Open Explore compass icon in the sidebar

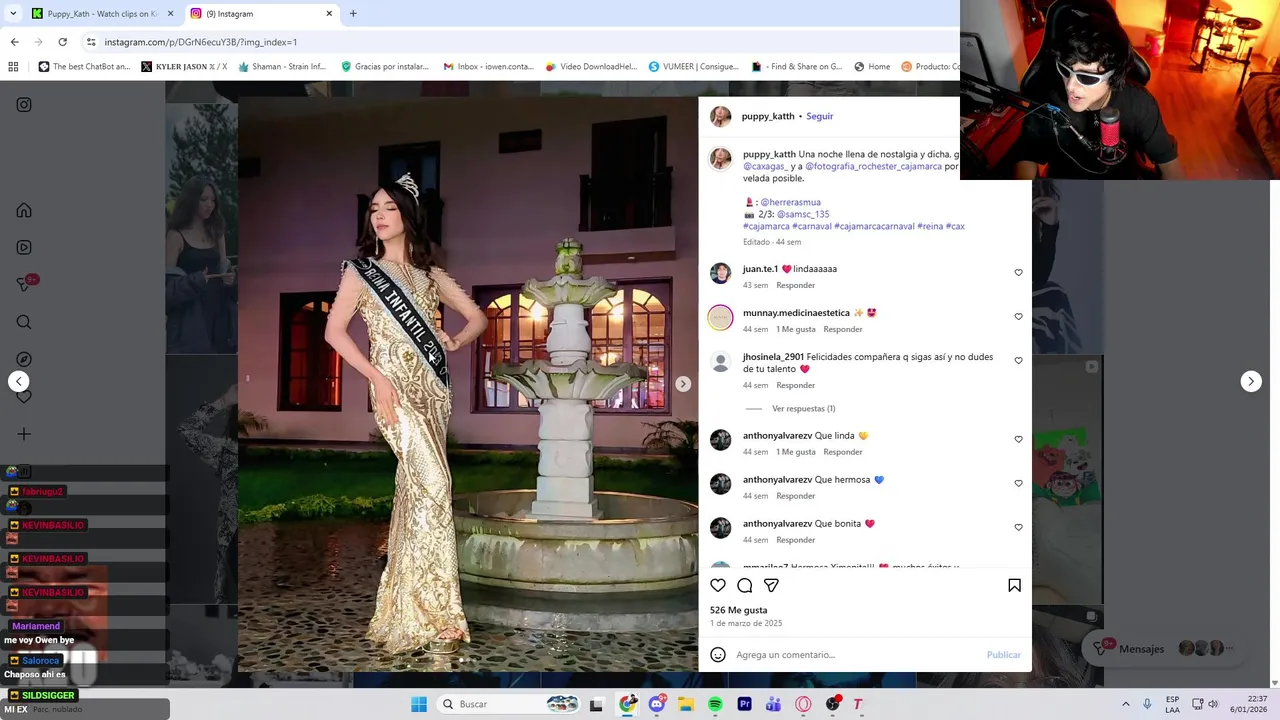(24, 359)
